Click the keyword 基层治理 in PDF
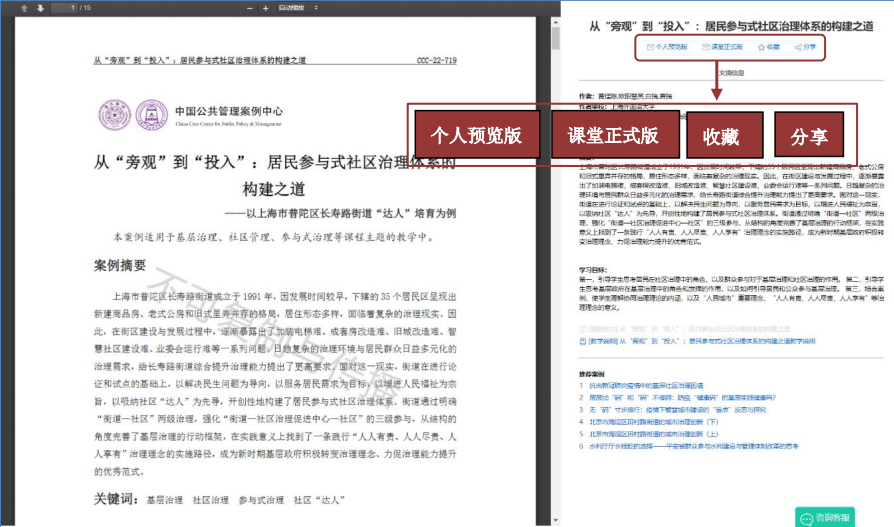This screenshot has width=894, height=527. 165,500
